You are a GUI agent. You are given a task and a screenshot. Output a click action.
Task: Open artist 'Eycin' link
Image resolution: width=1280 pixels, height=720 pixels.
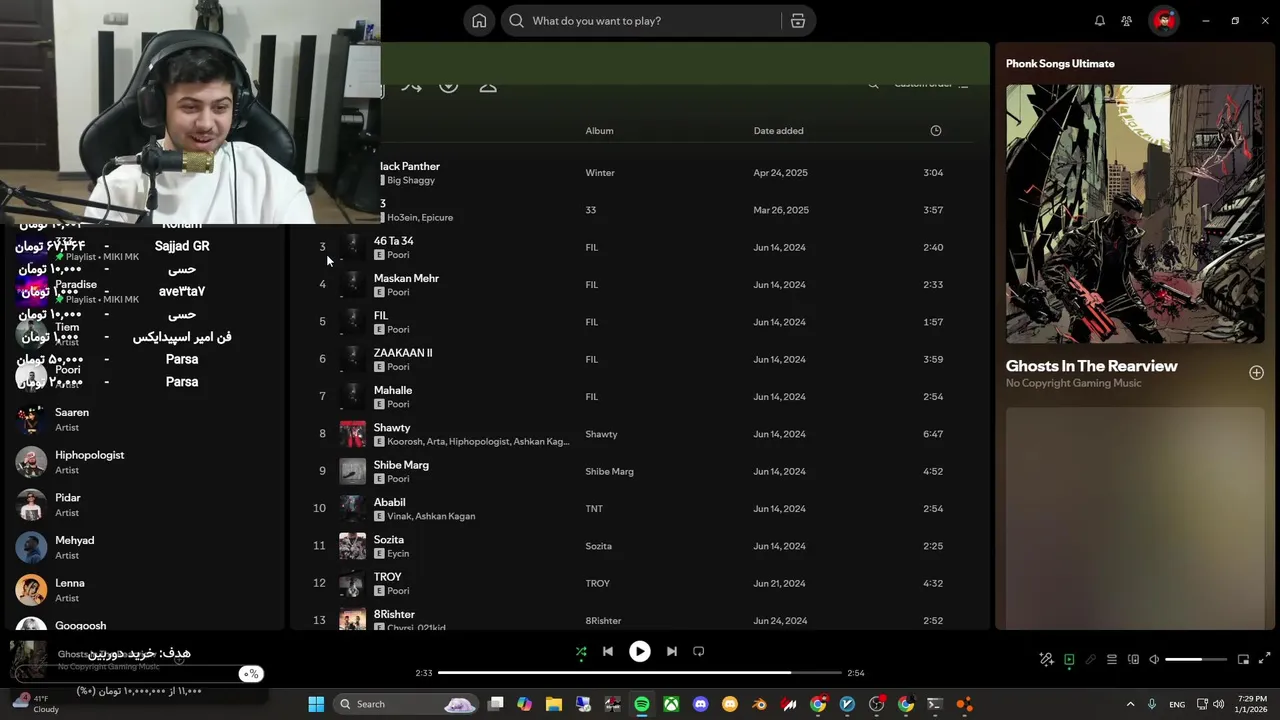(x=398, y=554)
